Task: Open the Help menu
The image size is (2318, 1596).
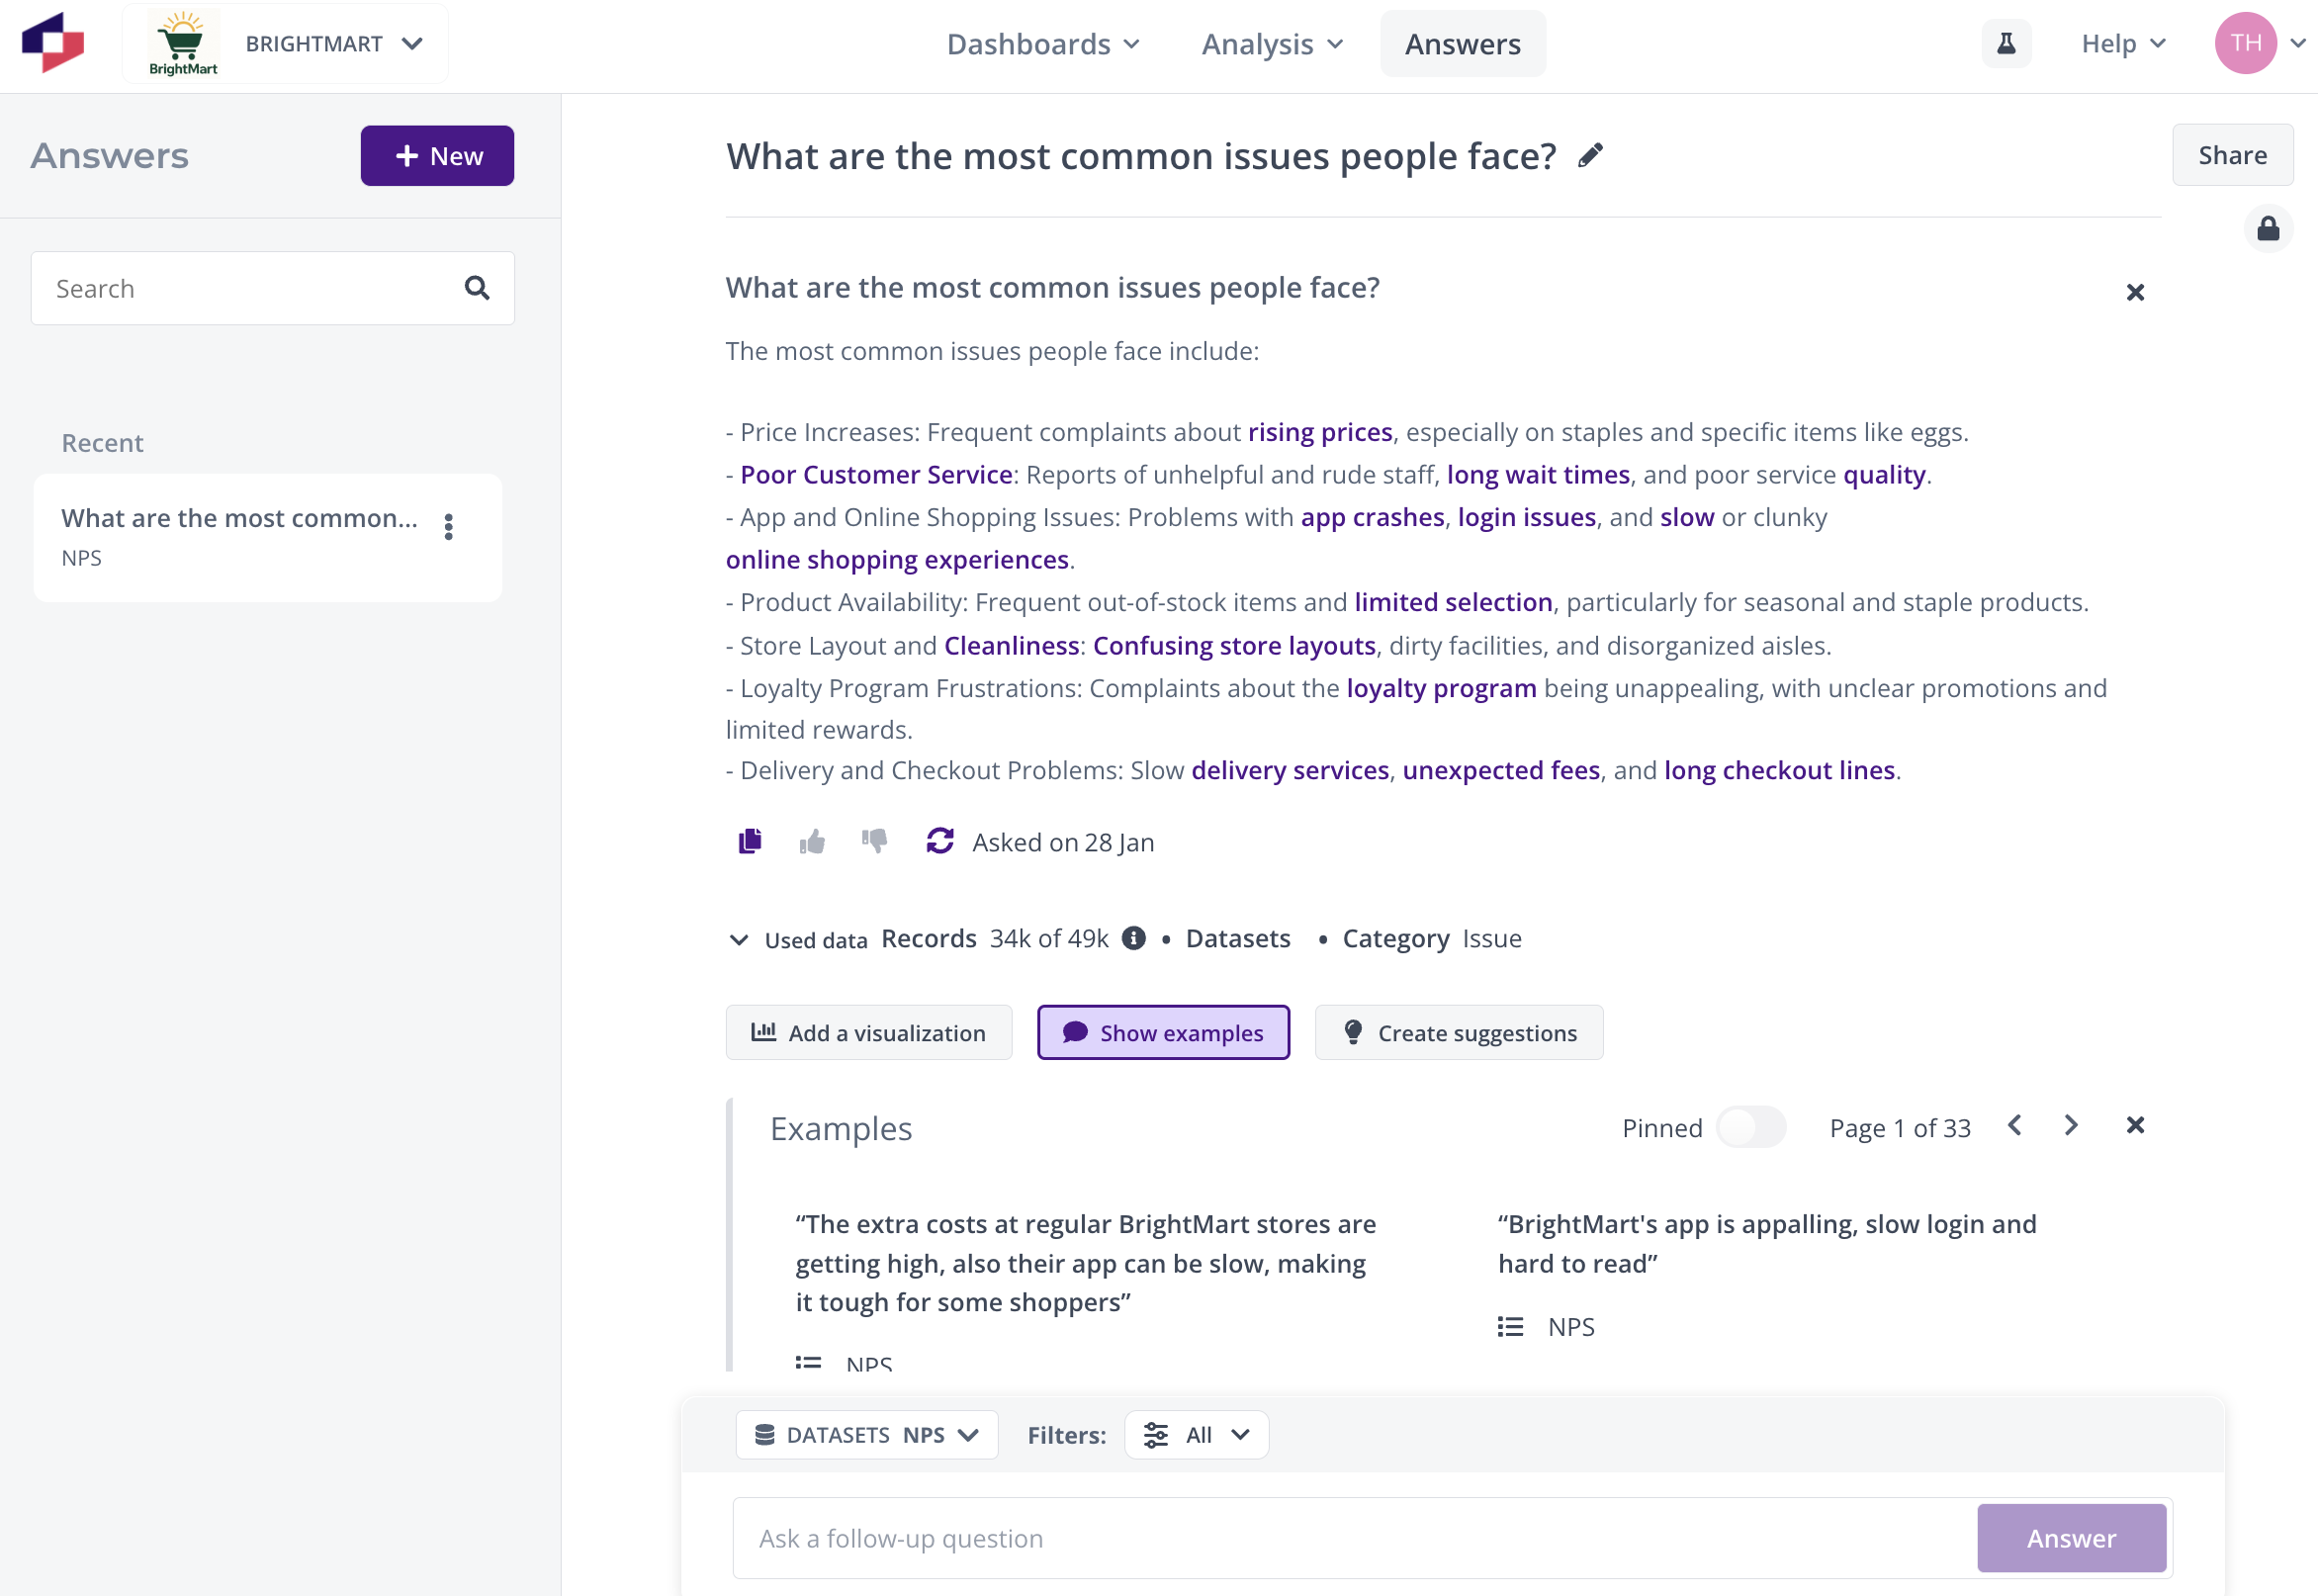Action: [x=2123, y=43]
